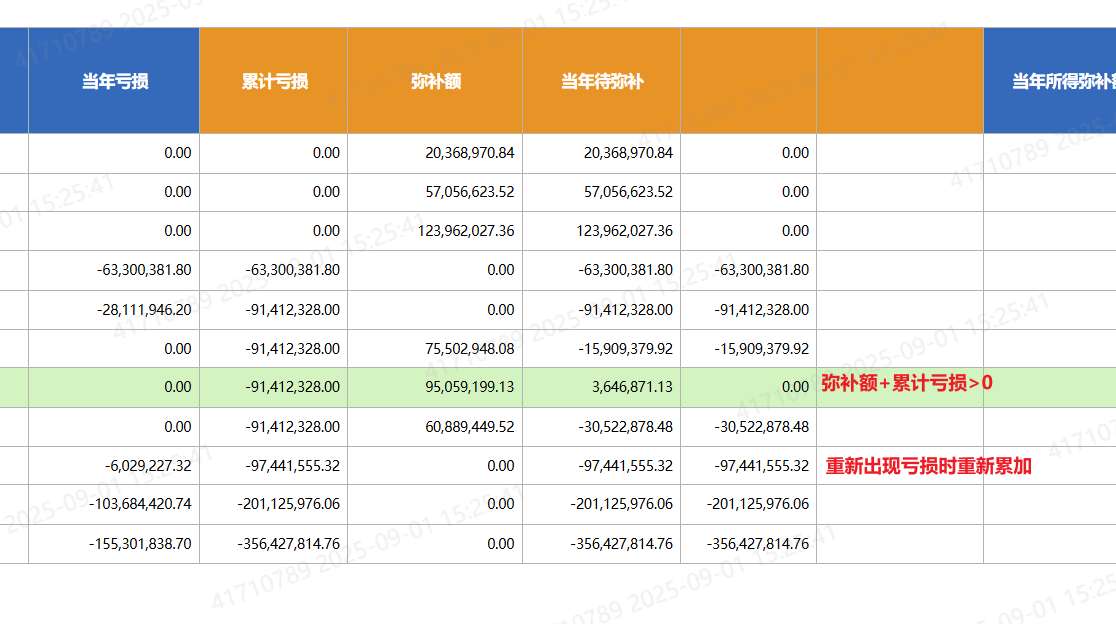Click the 弥补额 column header

(x=435, y=81)
